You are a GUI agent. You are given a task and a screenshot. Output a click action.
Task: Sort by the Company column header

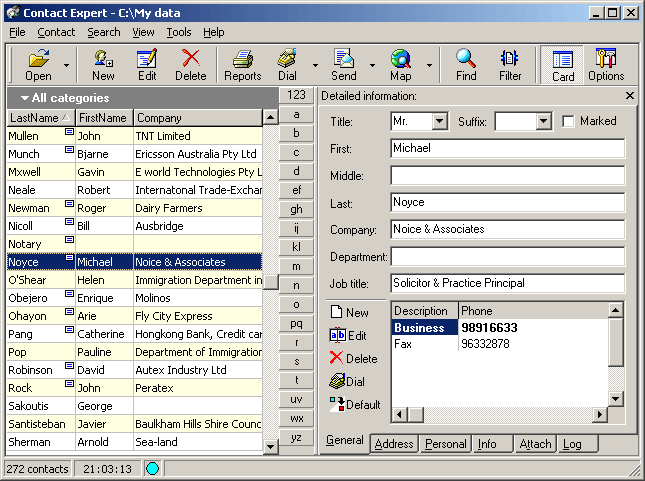coord(198,118)
